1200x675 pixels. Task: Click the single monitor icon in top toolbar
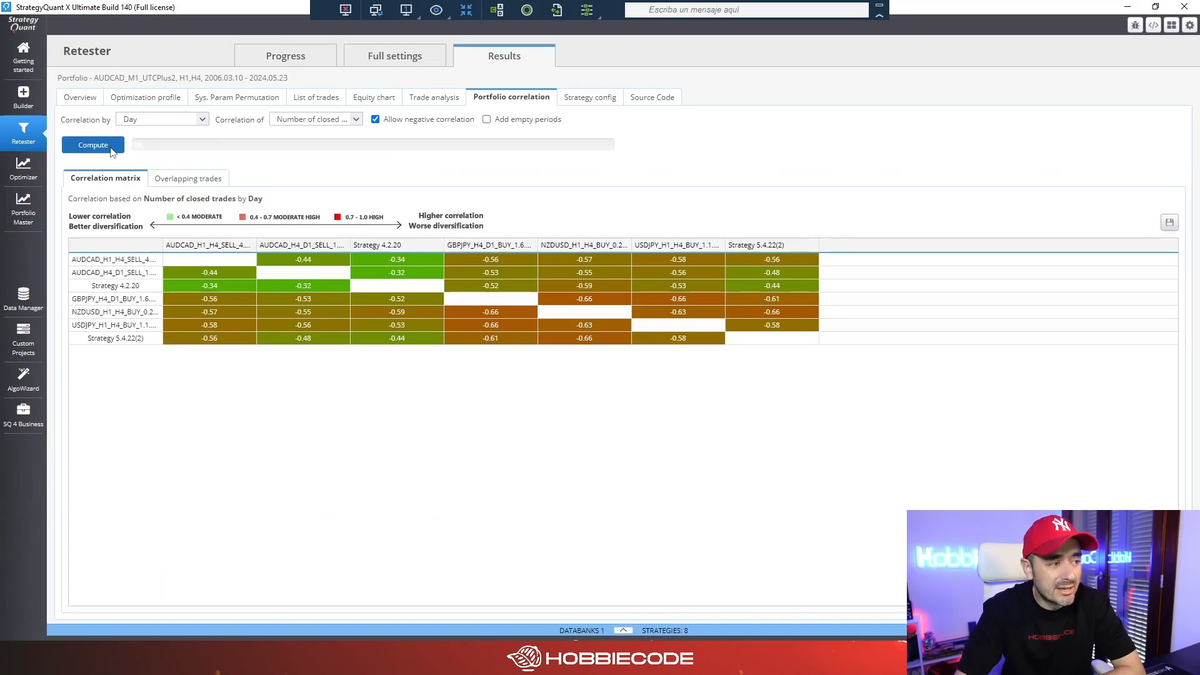[x=406, y=10]
